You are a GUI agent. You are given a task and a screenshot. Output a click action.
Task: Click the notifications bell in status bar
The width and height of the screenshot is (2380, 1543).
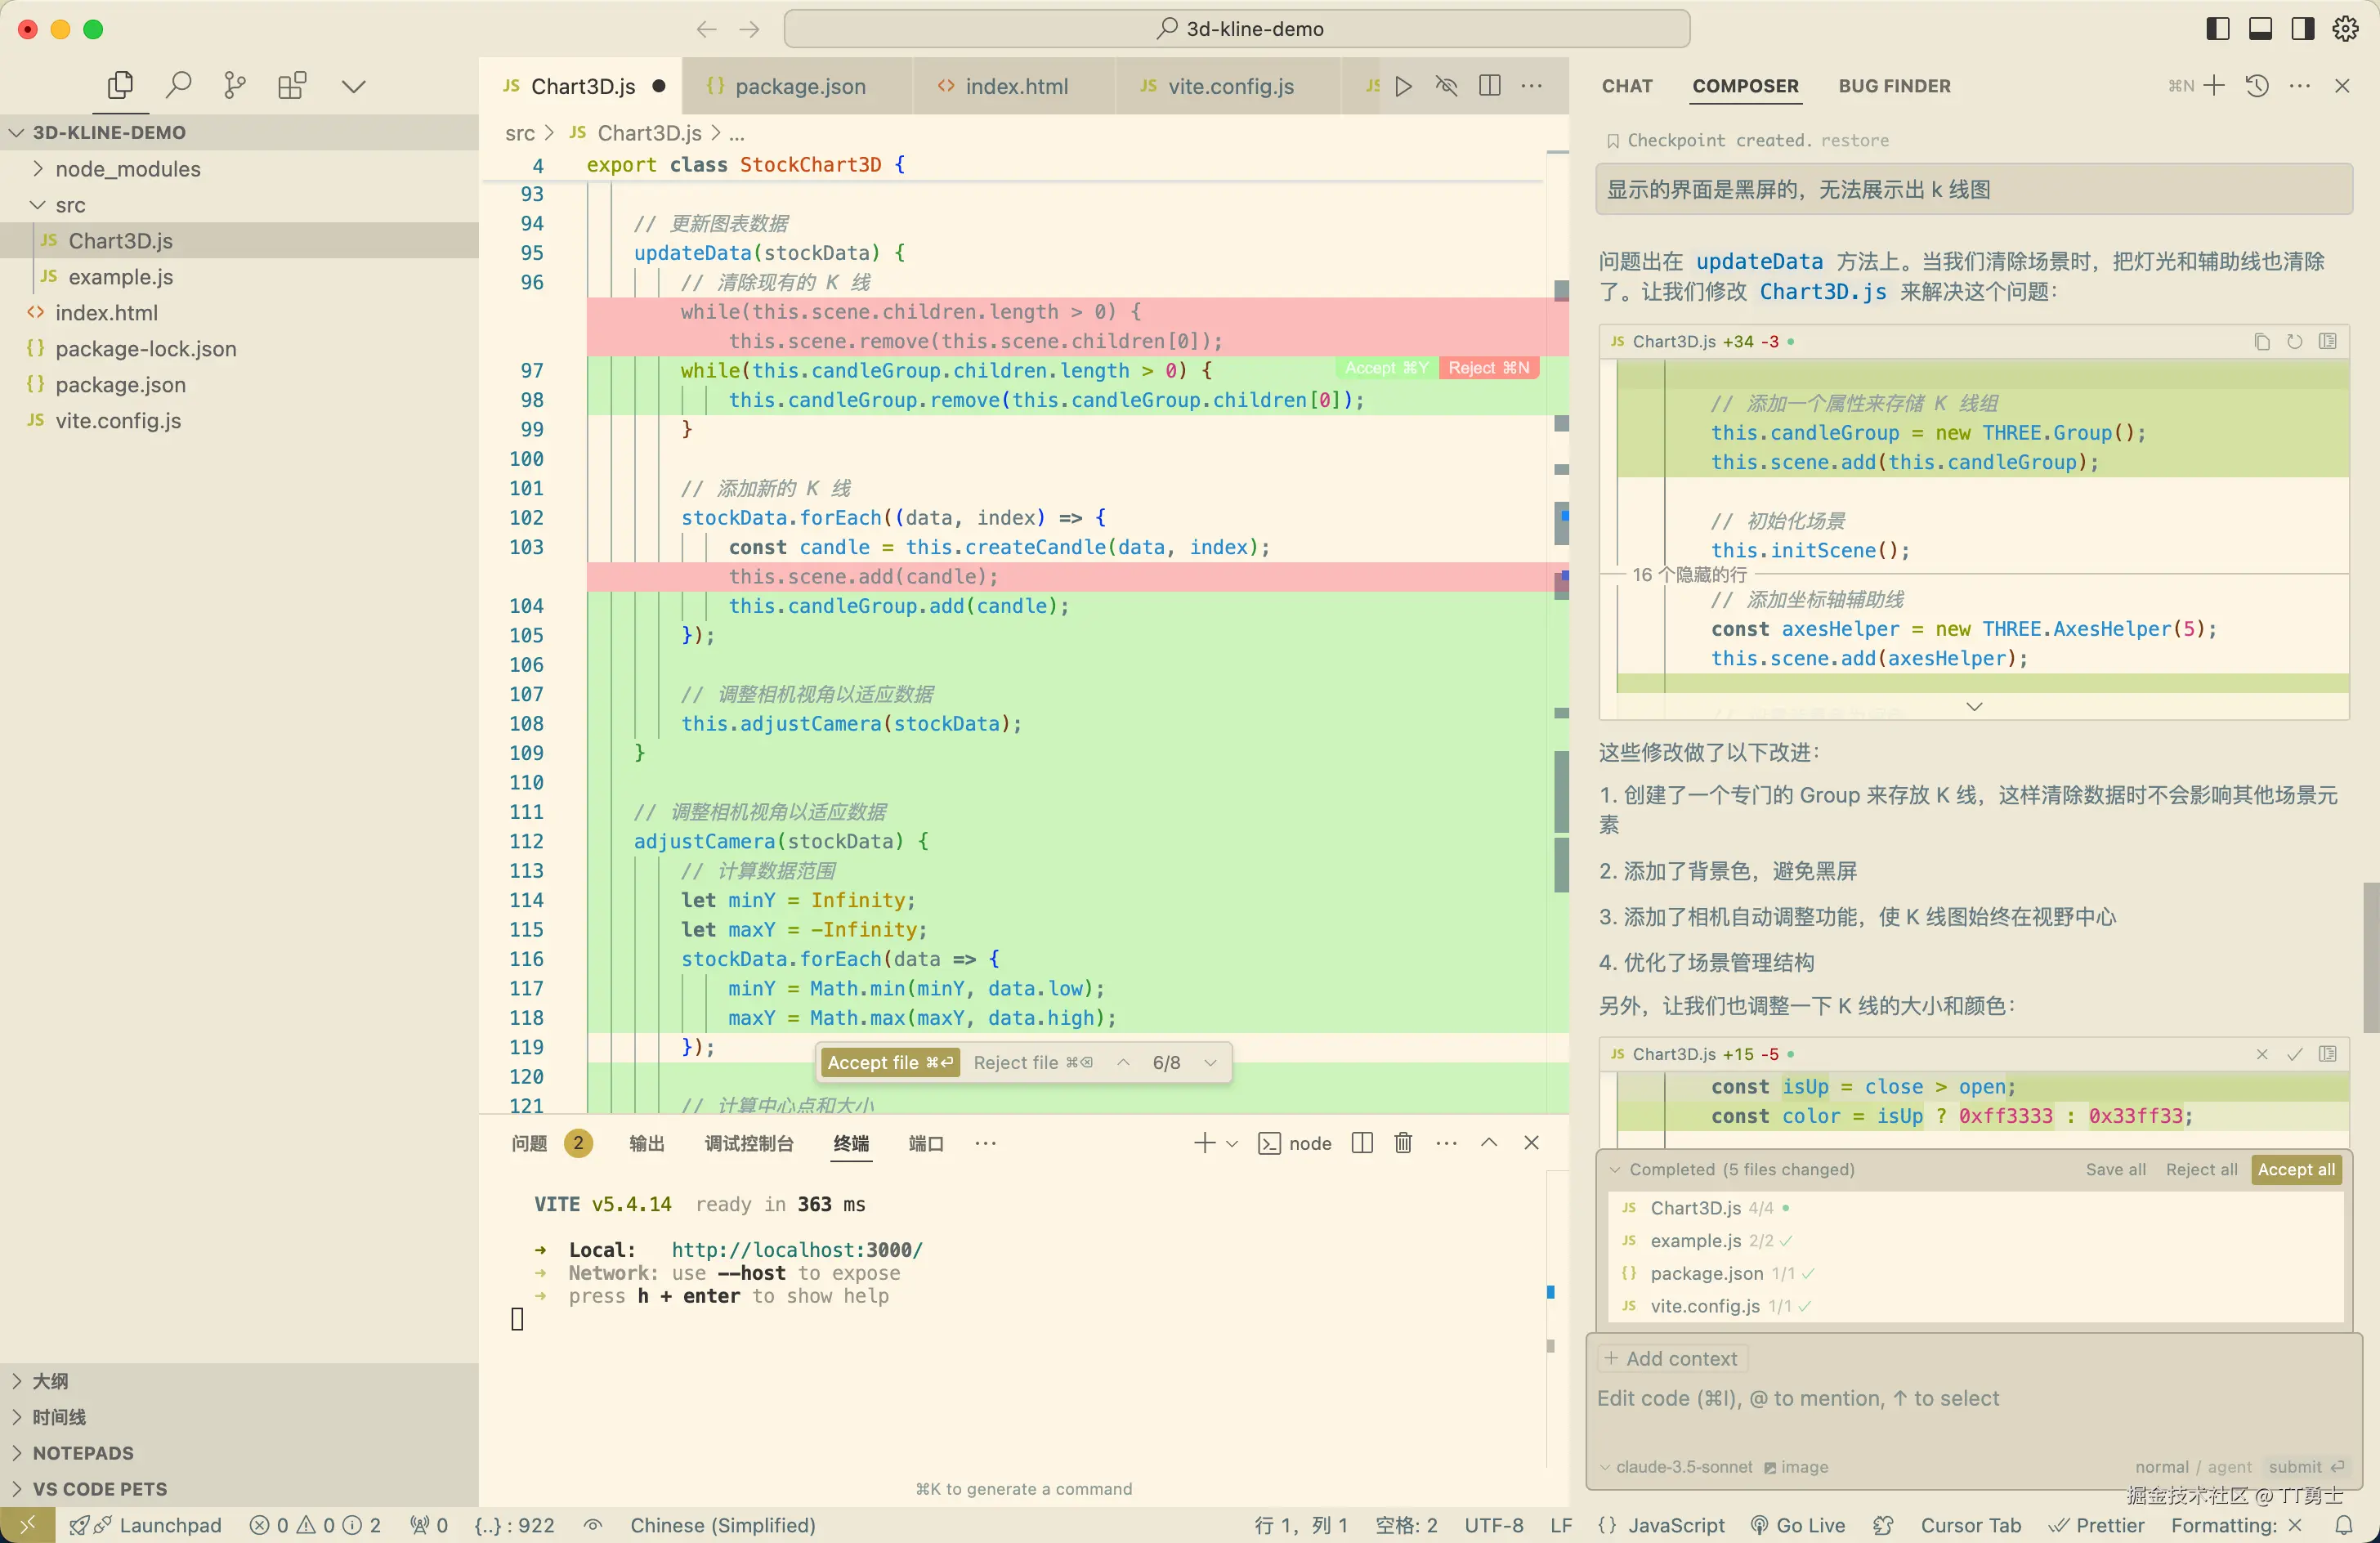pyautogui.click(x=2343, y=1525)
